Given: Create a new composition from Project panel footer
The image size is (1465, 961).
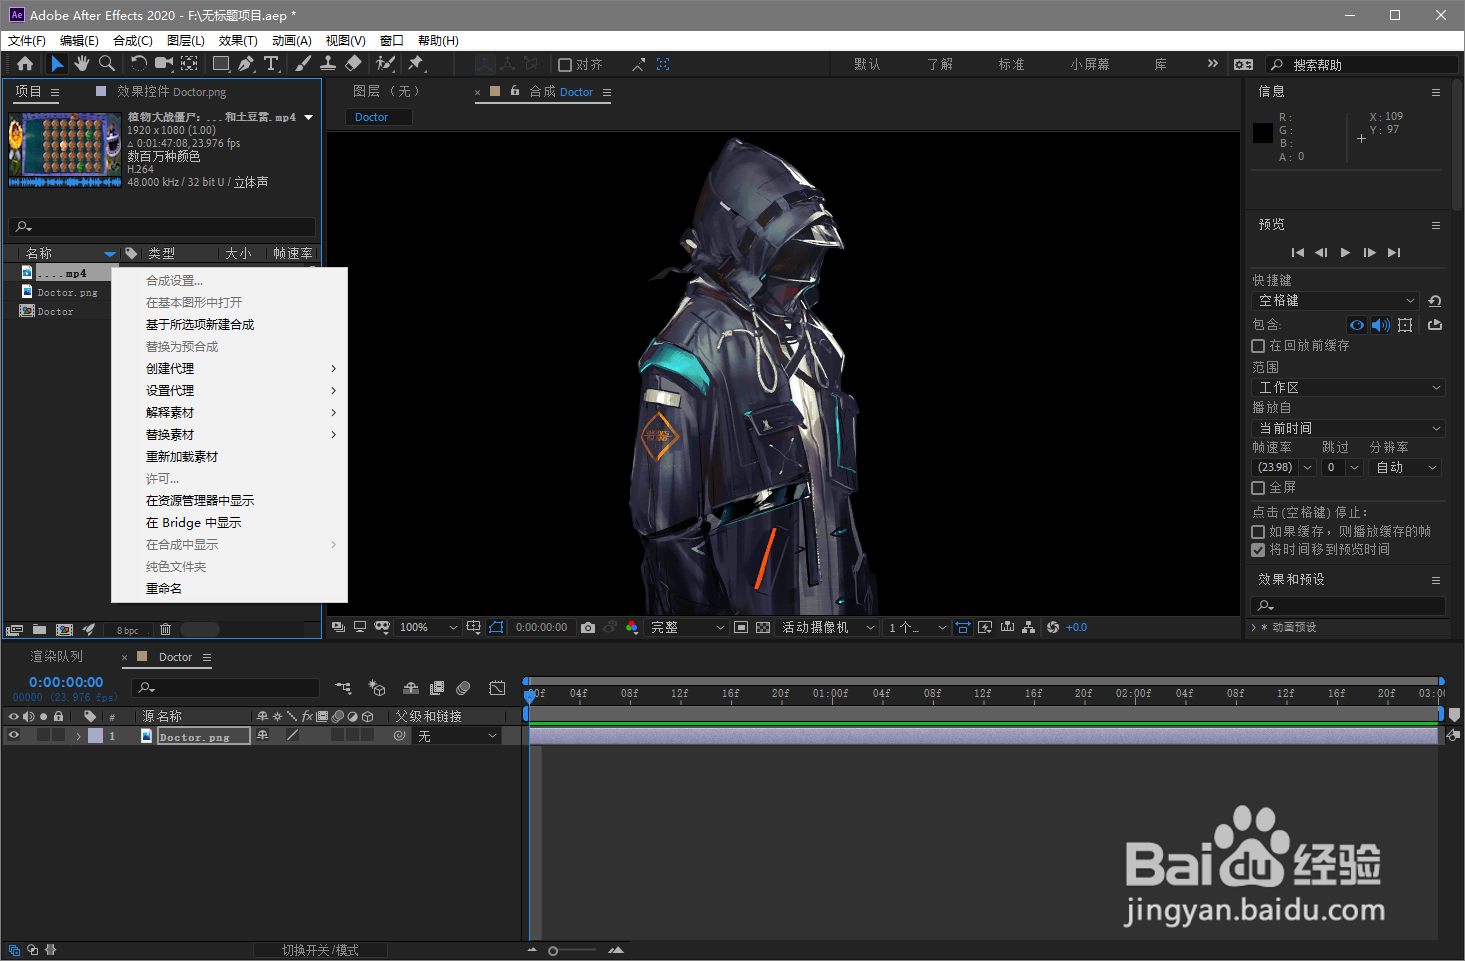Looking at the screenshot, I should click(x=64, y=630).
